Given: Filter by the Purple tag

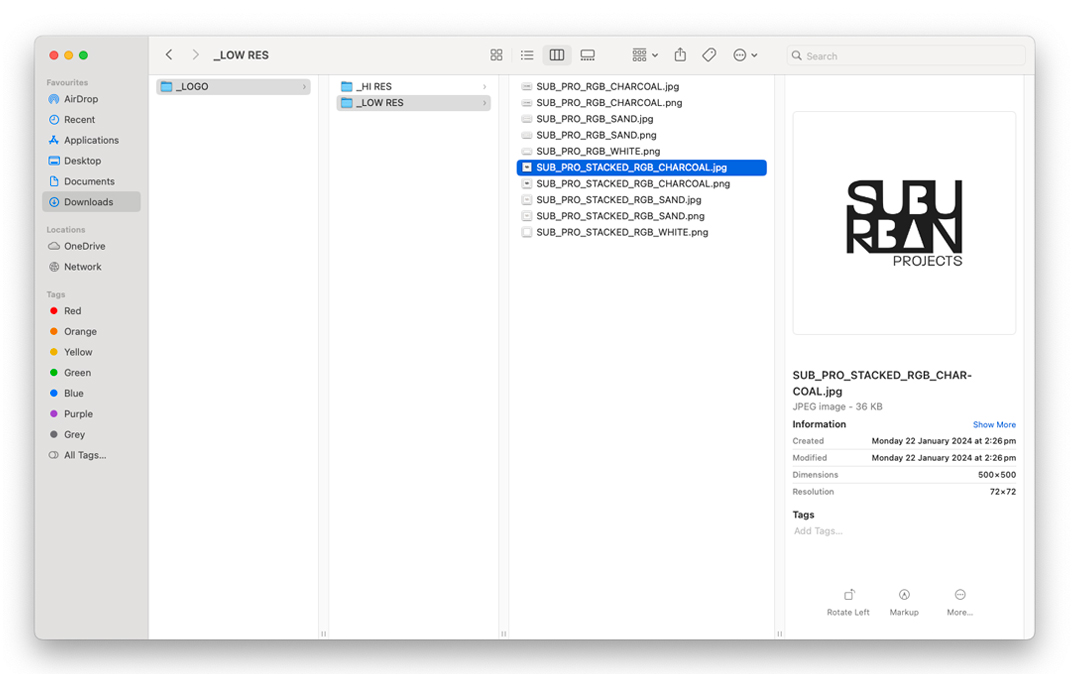Looking at the screenshot, I should tap(91, 414).
